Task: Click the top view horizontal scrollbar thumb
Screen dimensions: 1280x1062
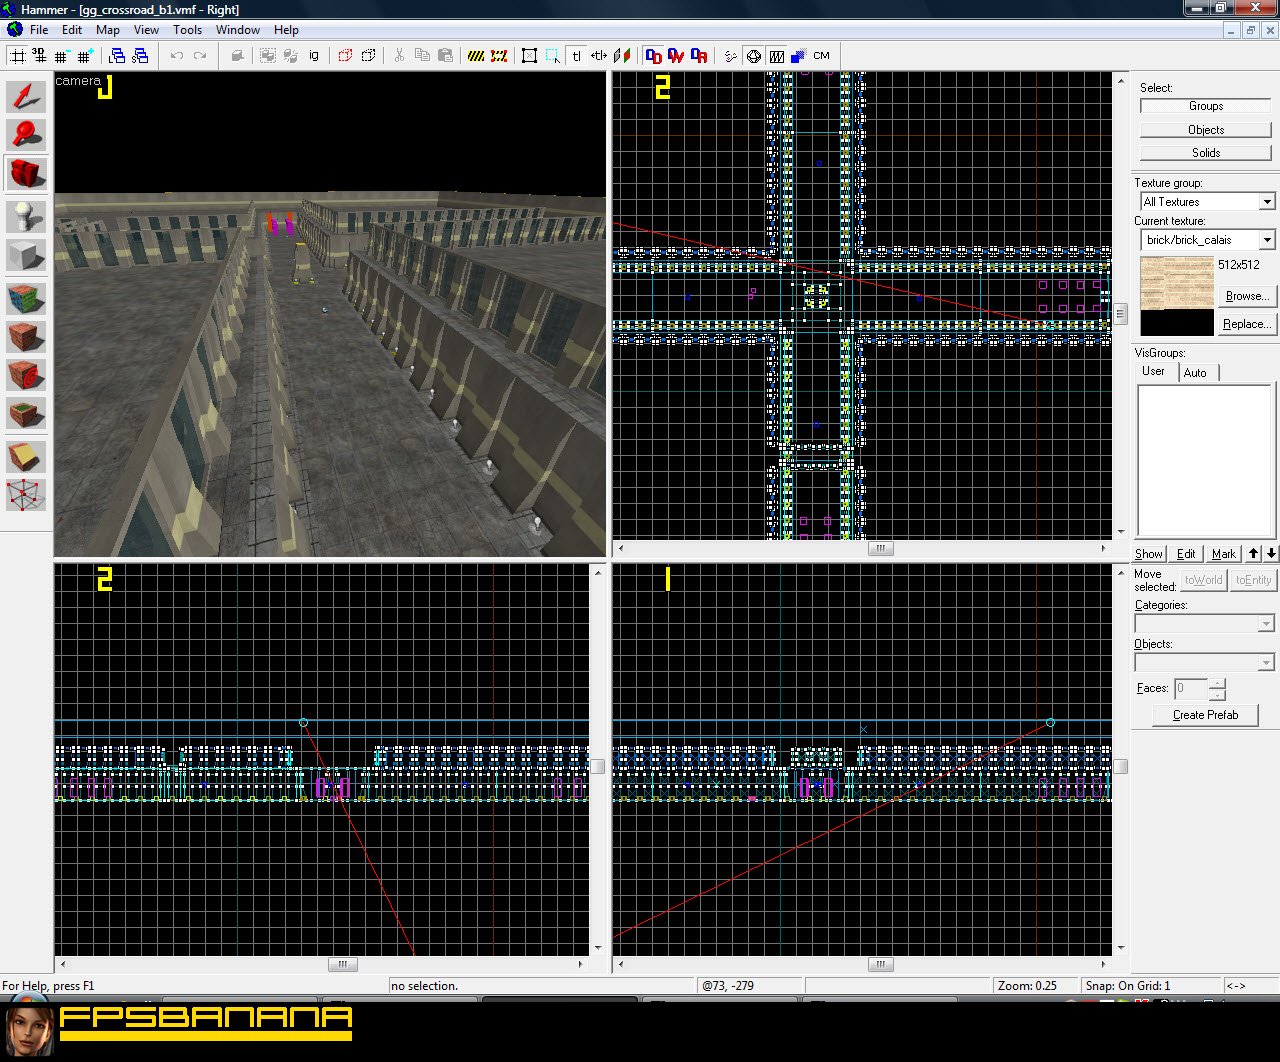Action: tap(880, 548)
